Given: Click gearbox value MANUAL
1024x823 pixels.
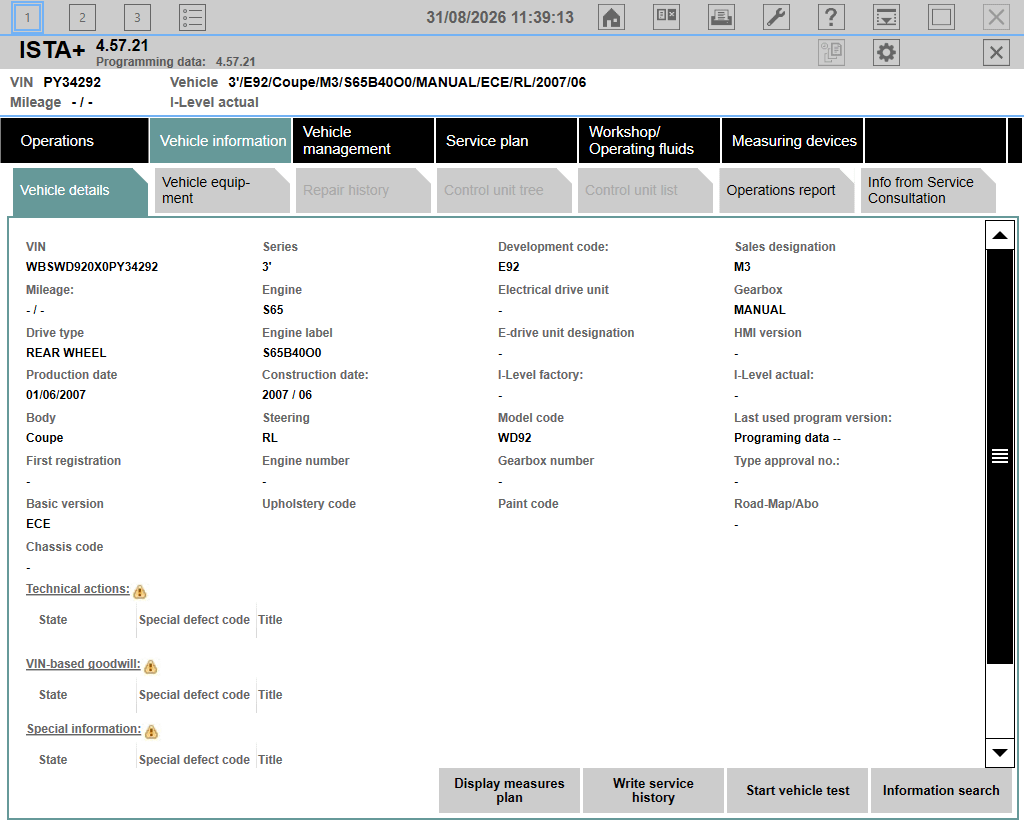Looking at the screenshot, I should 760,310.
